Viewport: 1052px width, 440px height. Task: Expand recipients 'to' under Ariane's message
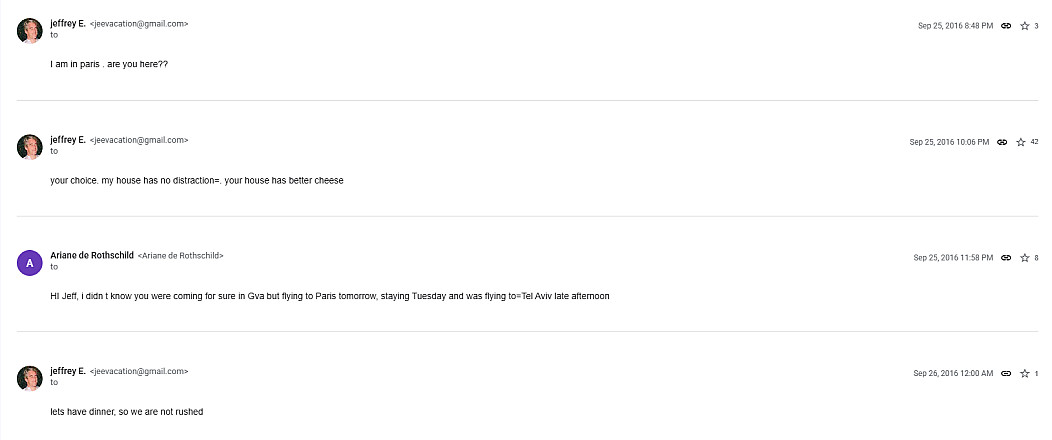pyautogui.click(x=54, y=267)
